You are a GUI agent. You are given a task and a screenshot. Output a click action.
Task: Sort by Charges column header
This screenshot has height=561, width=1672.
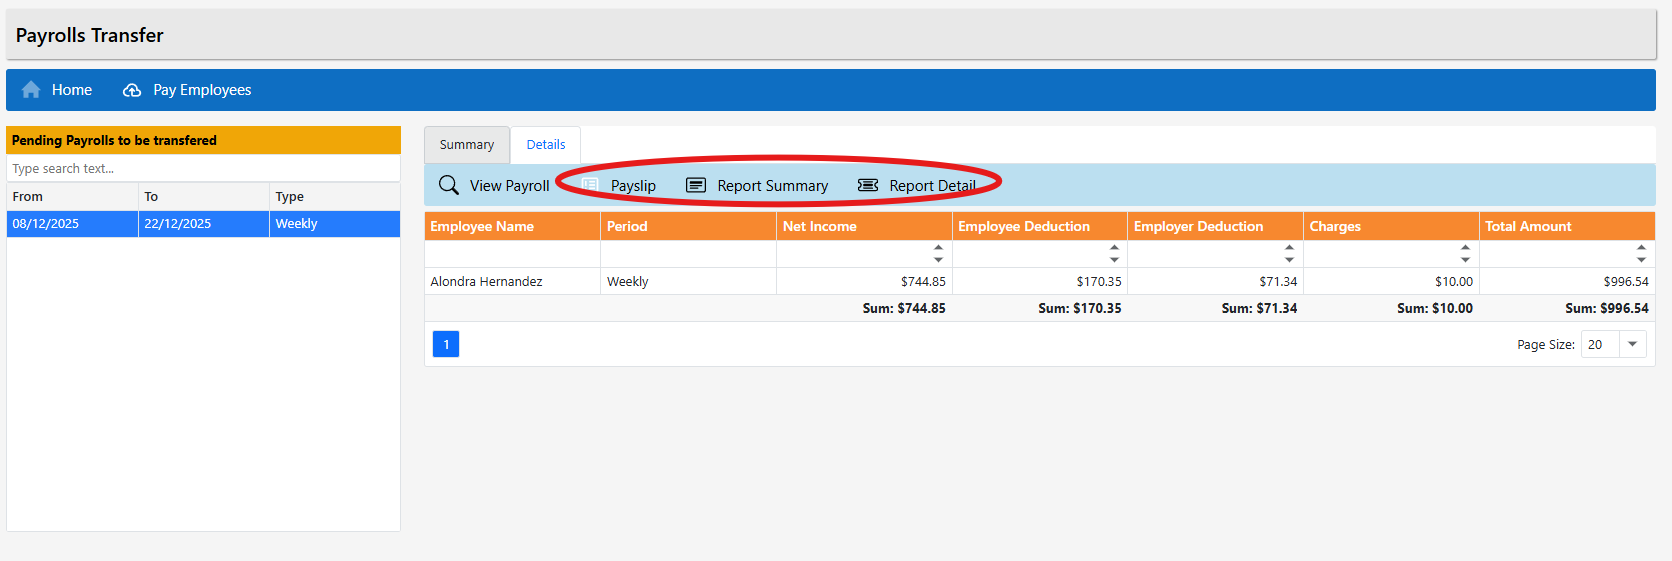[1391, 226]
